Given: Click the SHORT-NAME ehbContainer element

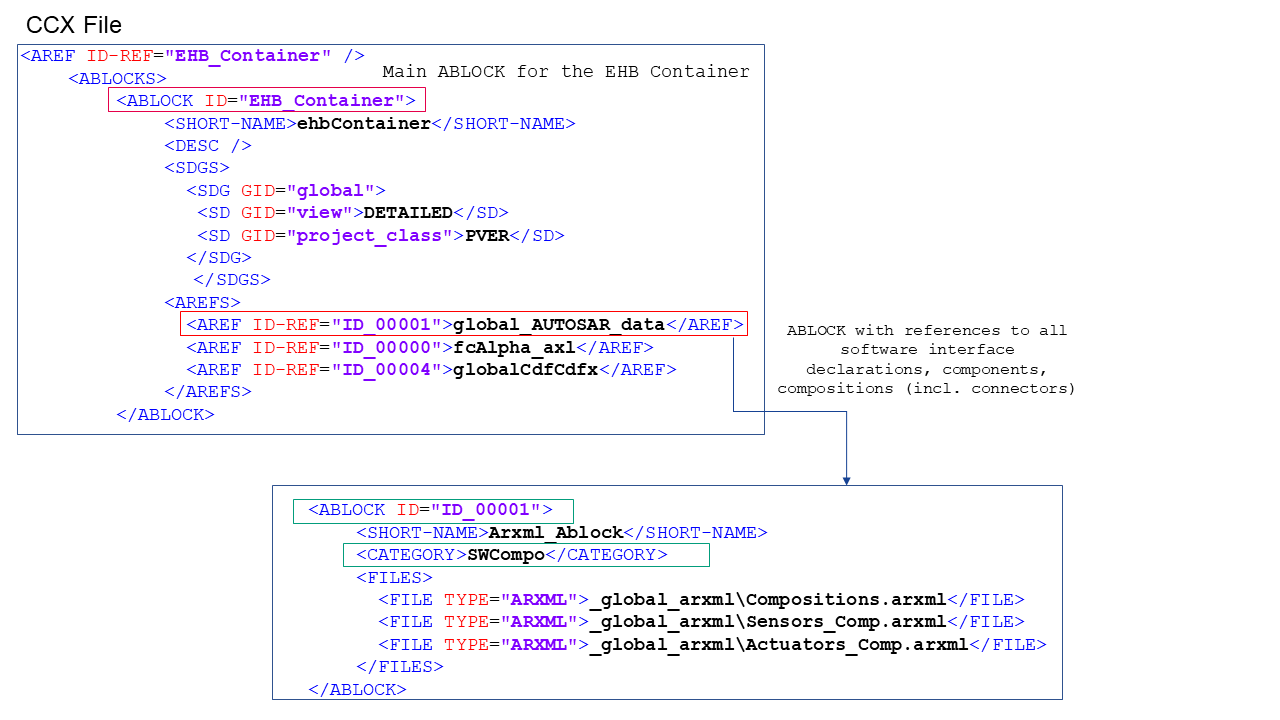Looking at the screenshot, I should click(370, 123).
